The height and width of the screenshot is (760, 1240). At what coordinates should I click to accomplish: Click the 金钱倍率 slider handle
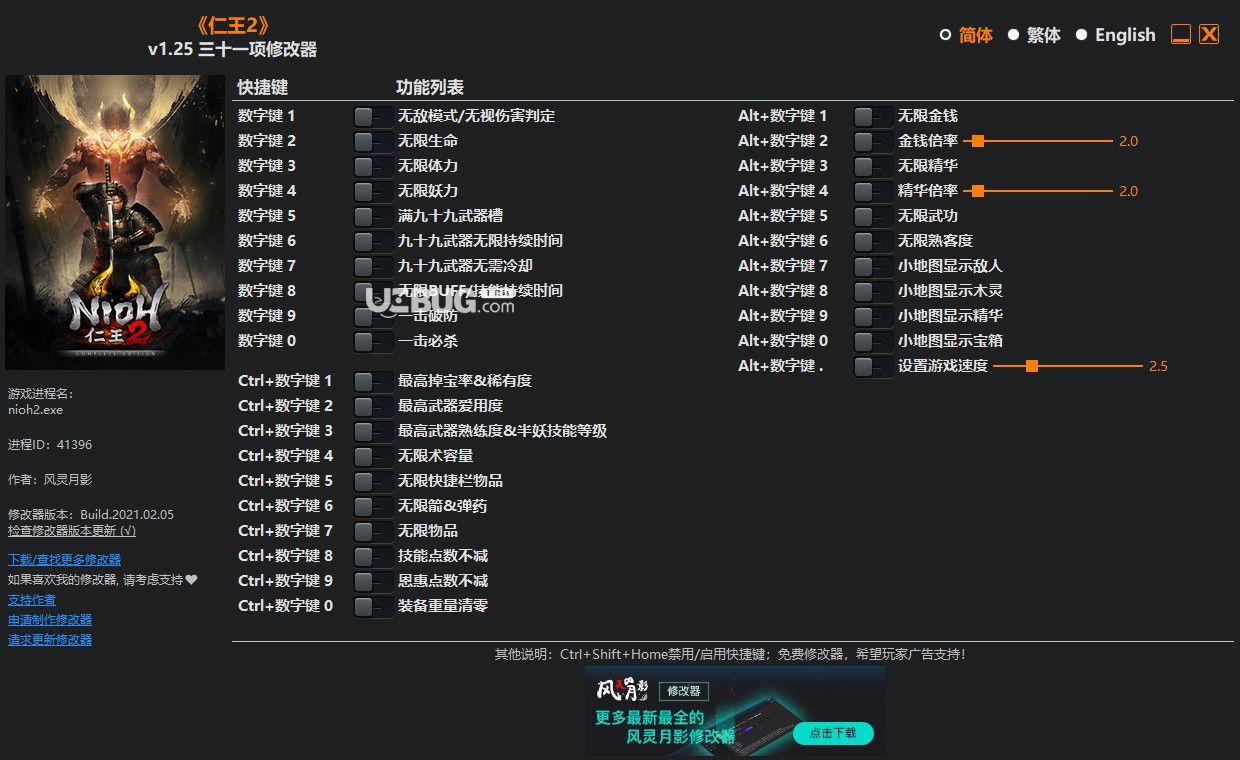pos(978,141)
